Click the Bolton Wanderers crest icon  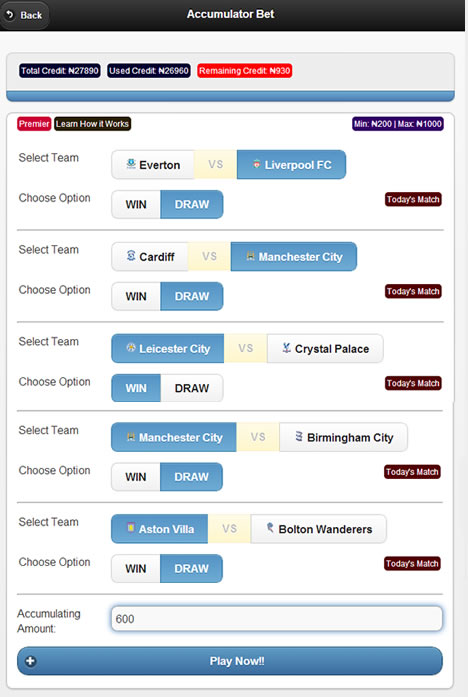coord(270,528)
